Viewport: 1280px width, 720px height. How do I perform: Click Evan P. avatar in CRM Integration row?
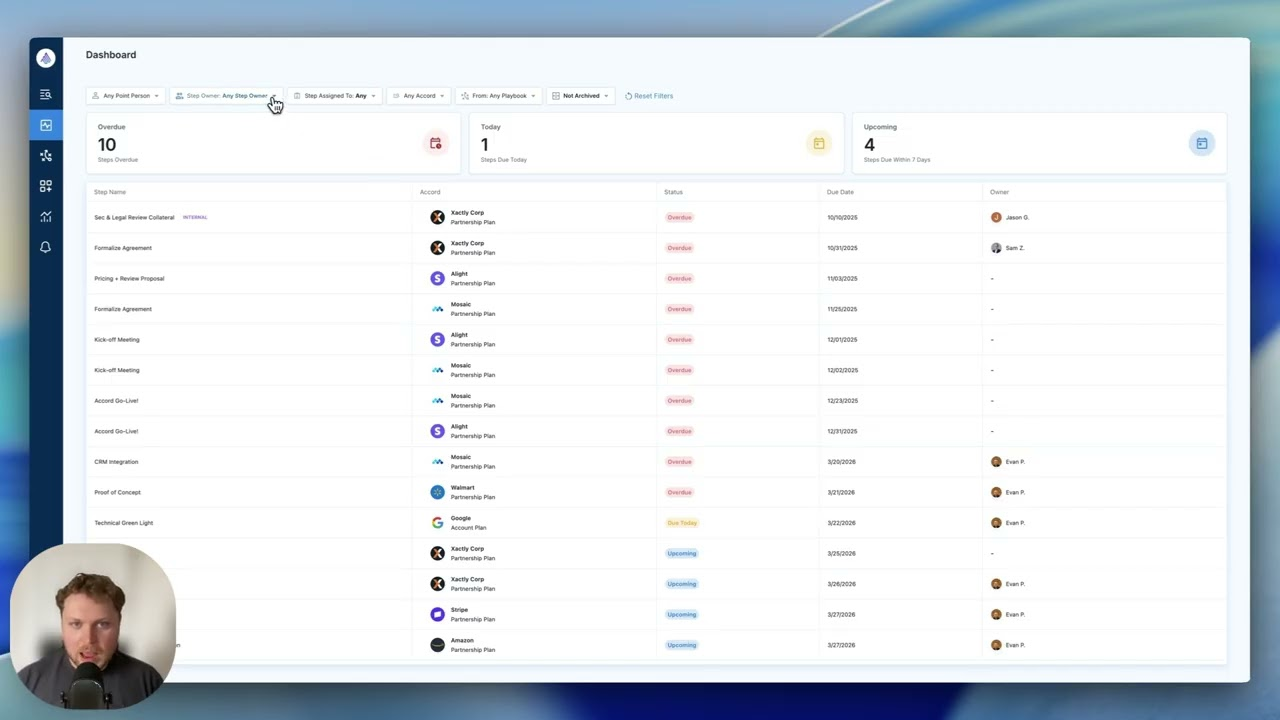(x=996, y=462)
